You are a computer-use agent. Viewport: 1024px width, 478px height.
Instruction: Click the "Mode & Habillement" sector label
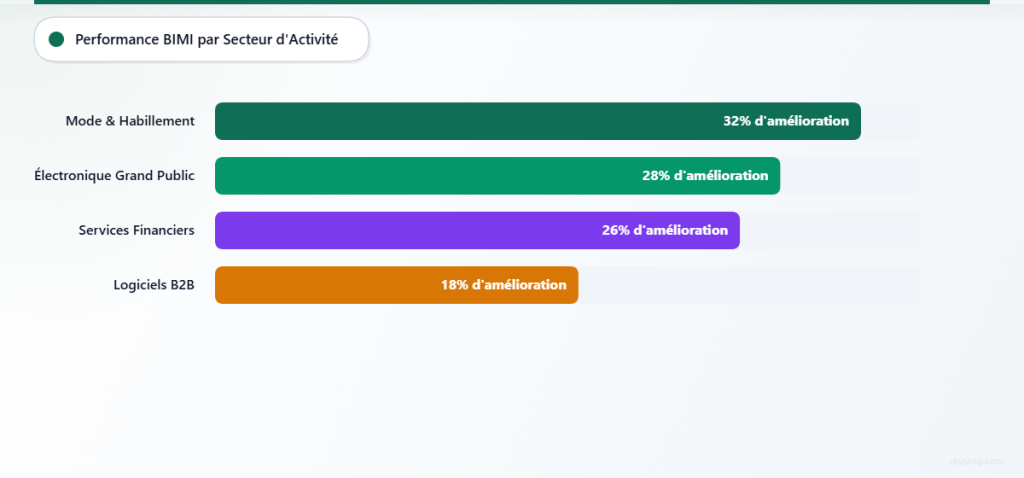(x=130, y=121)
